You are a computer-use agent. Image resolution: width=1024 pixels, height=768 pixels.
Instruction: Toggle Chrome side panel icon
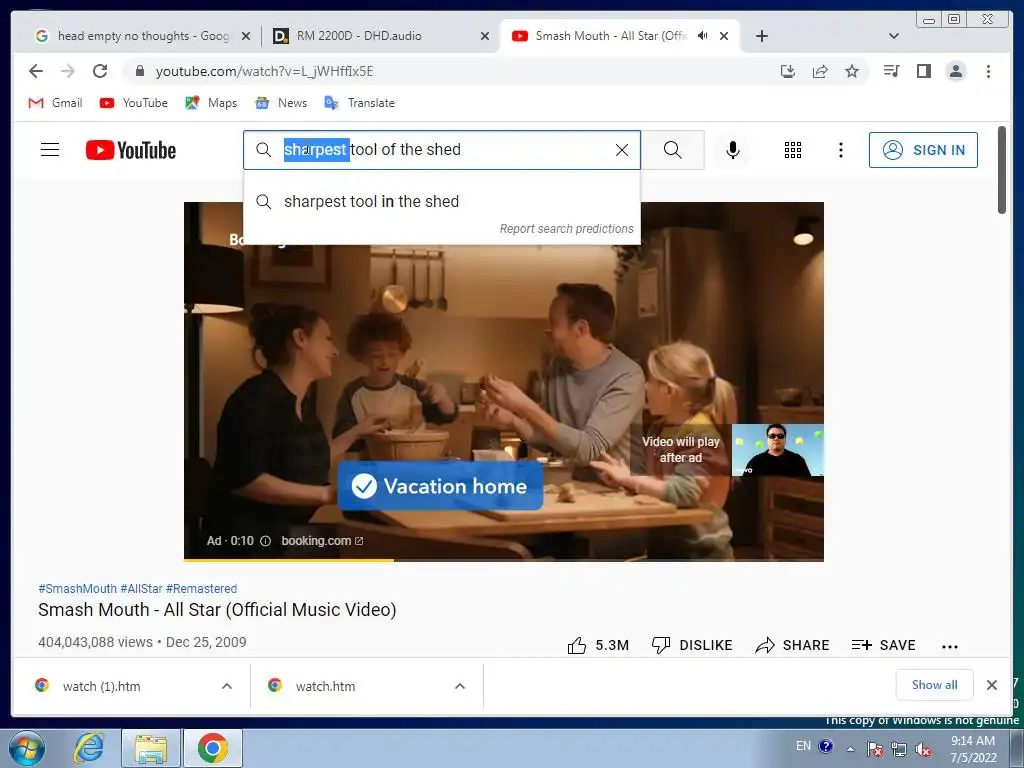(923, 71)
